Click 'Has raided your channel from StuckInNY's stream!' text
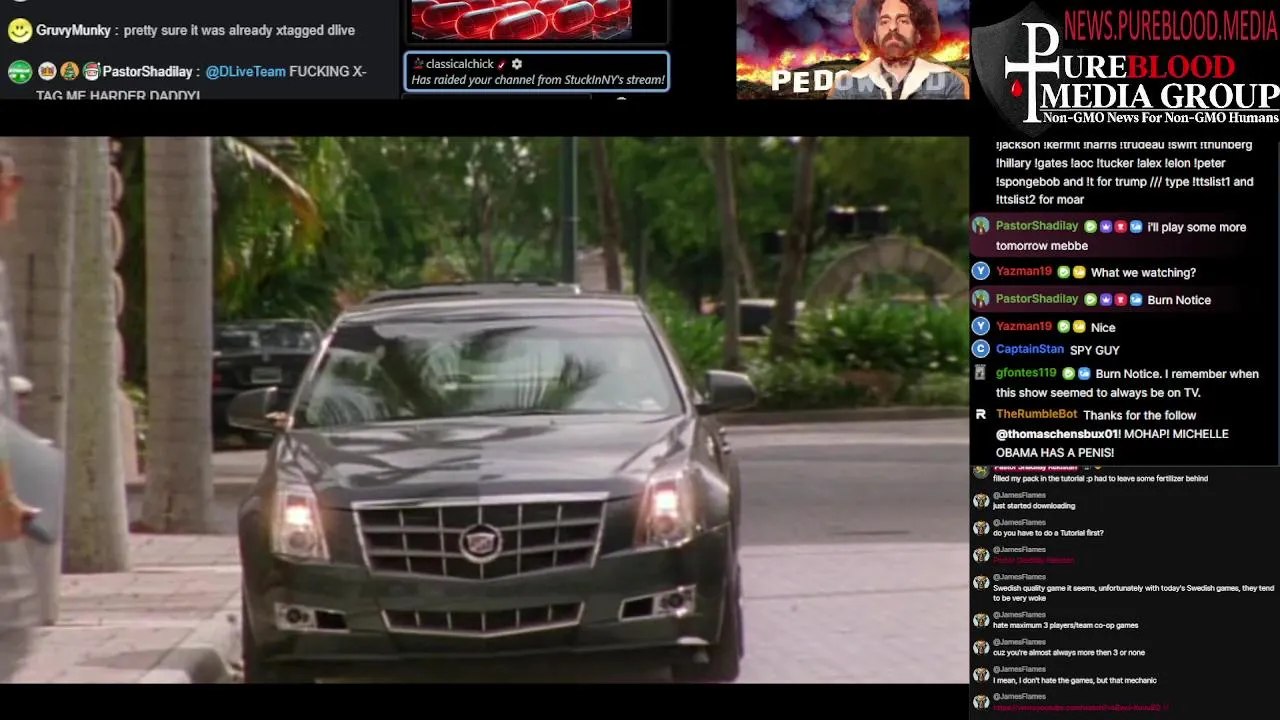 click(538, 80)
